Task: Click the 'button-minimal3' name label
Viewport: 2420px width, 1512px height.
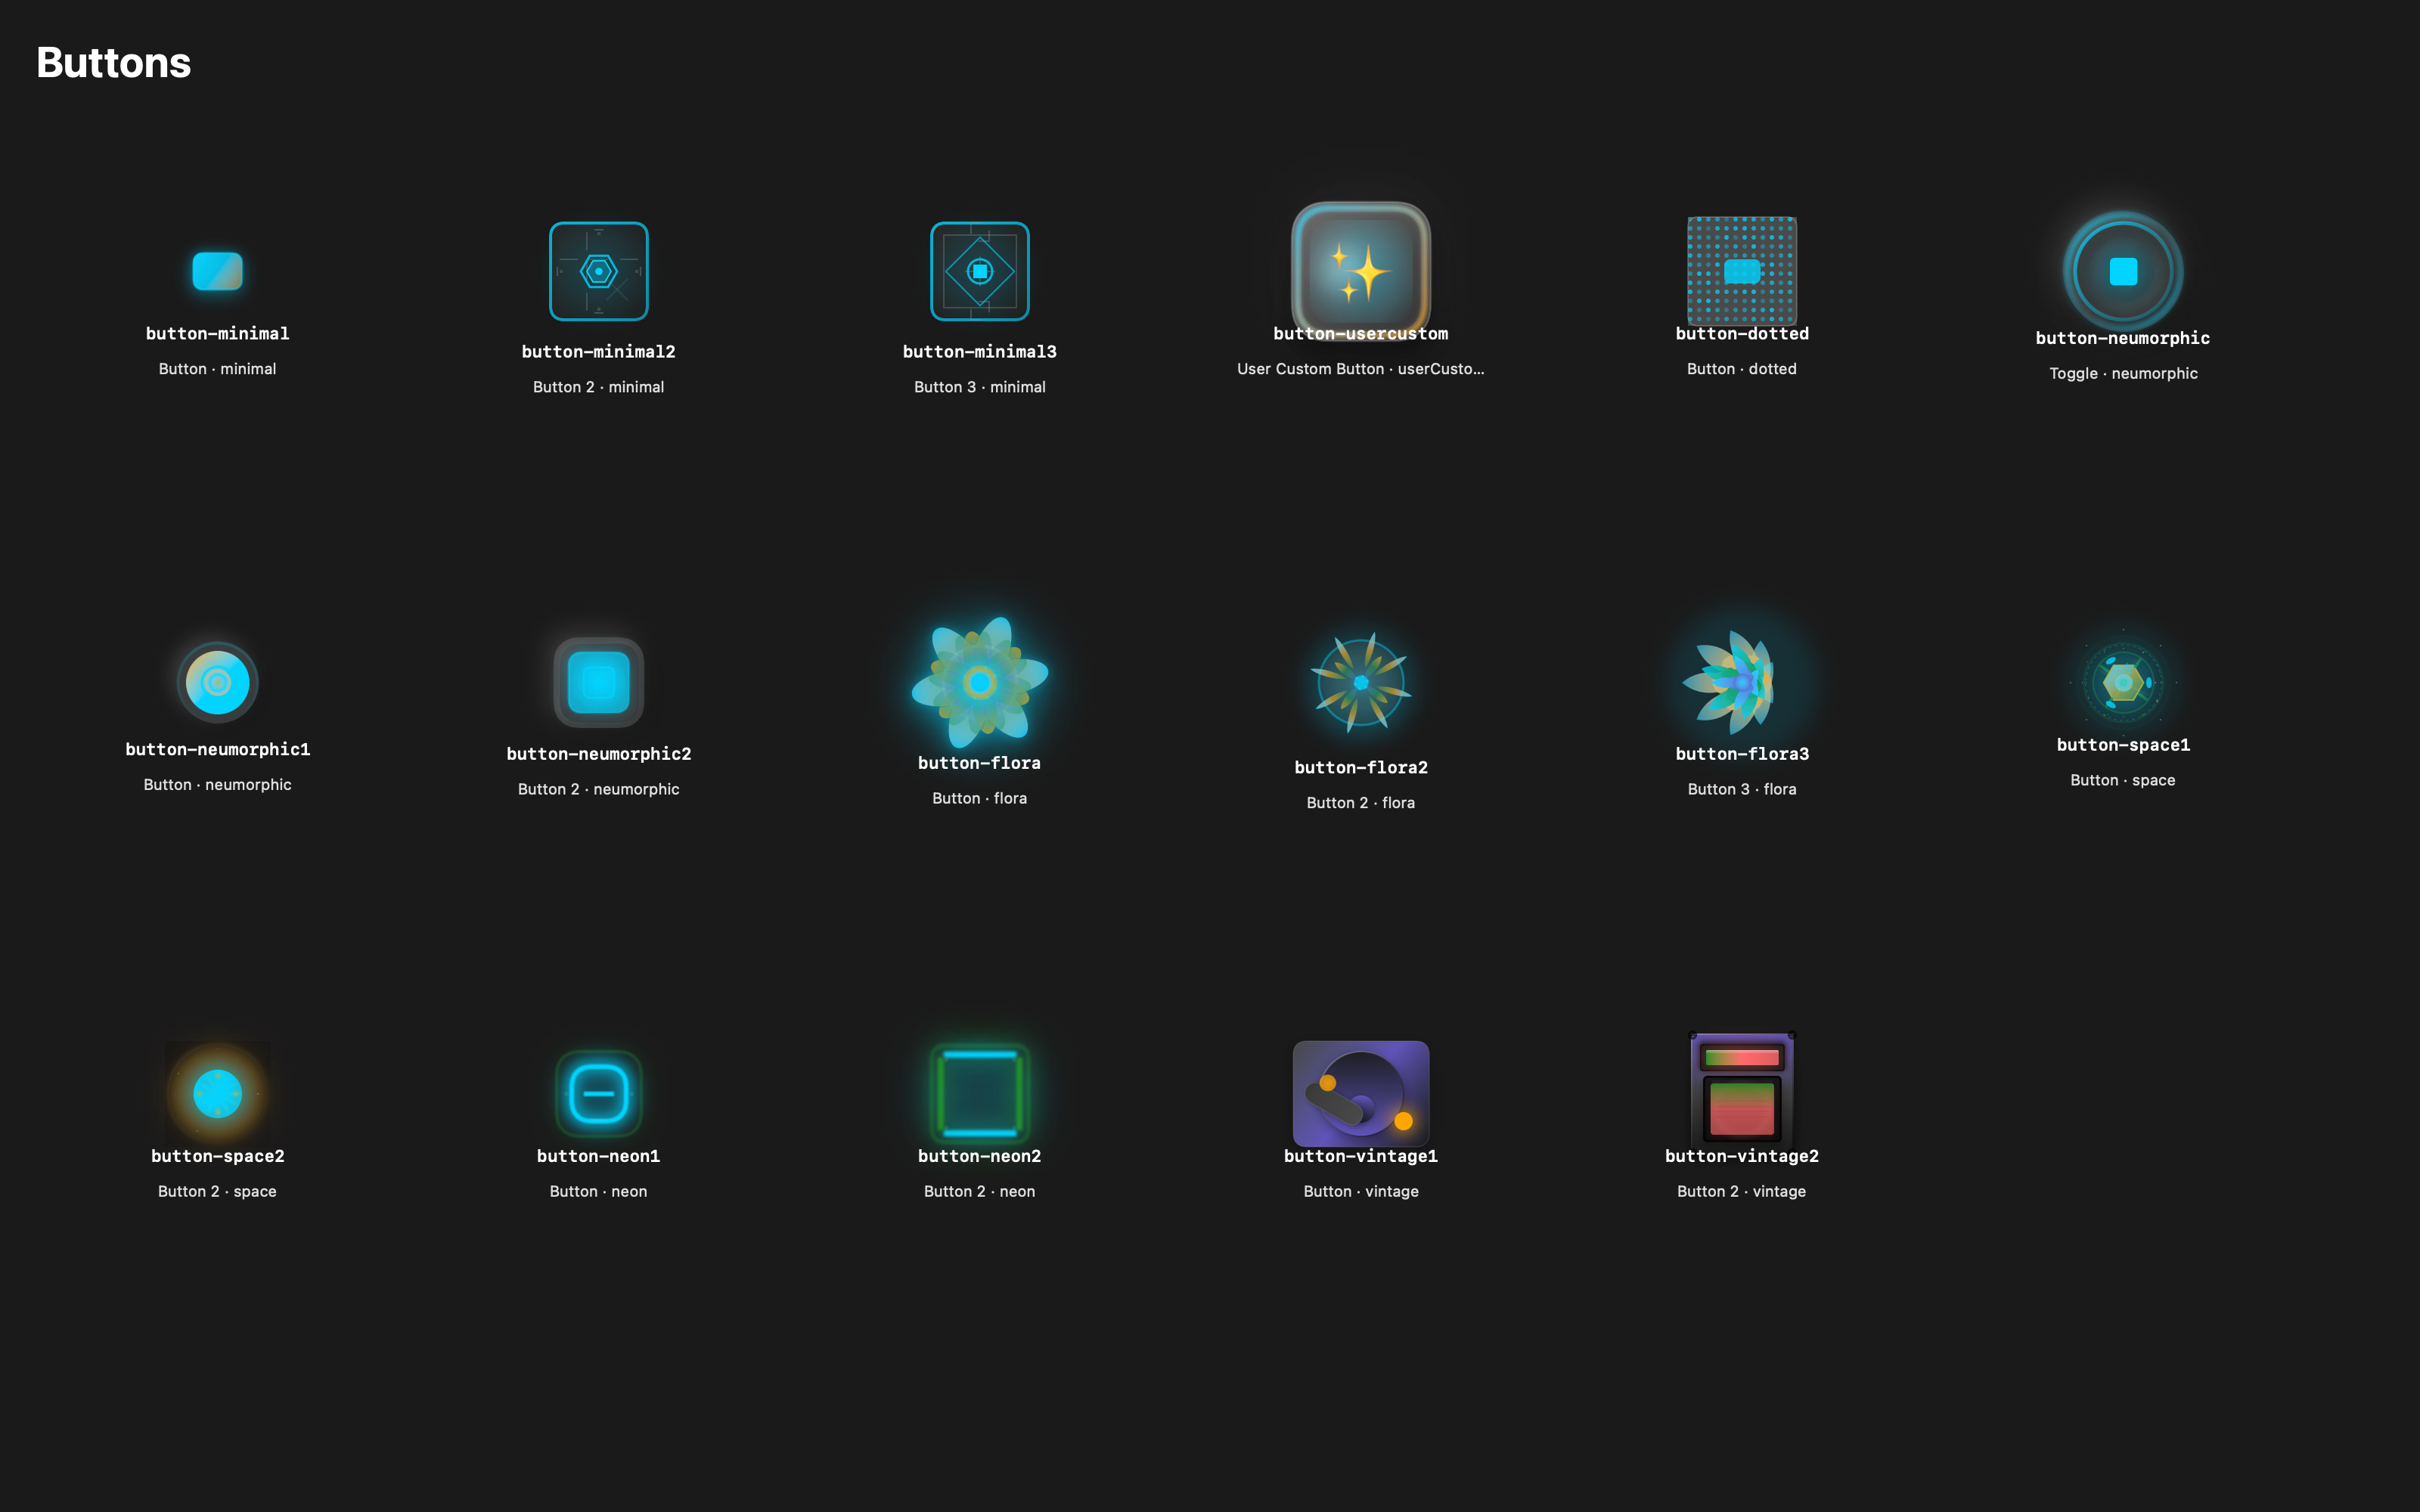Action: [x=979, y=351]
